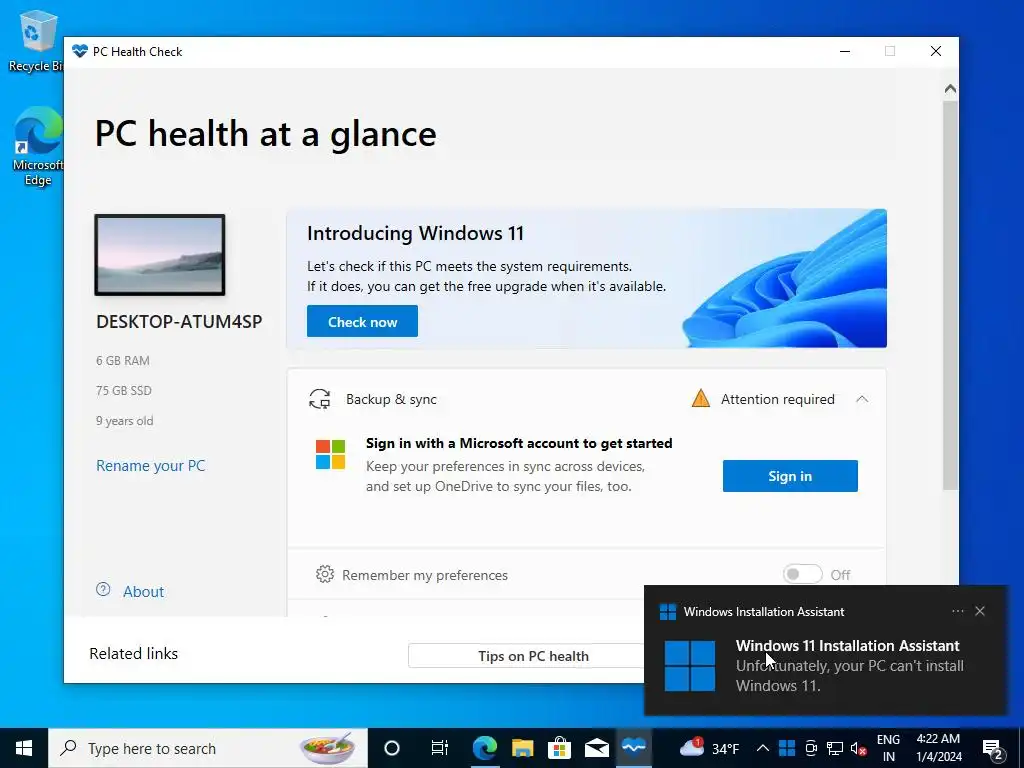Click the Meet Now tray icon
Screen dimensions: 1024x768
(811, 748)
